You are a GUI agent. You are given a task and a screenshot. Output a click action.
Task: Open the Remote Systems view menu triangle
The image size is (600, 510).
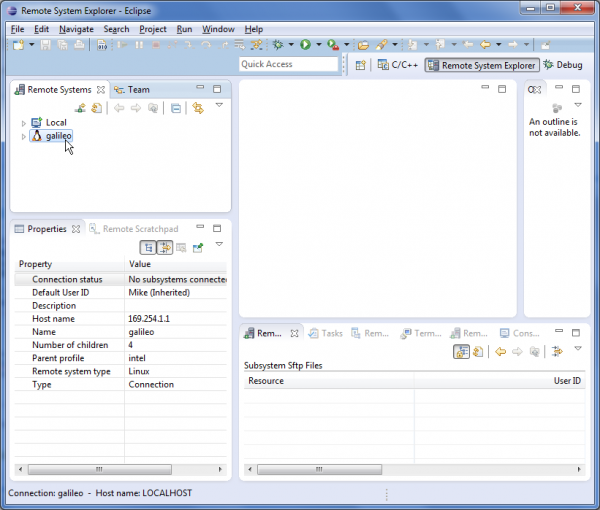click(x=219, y=105)
